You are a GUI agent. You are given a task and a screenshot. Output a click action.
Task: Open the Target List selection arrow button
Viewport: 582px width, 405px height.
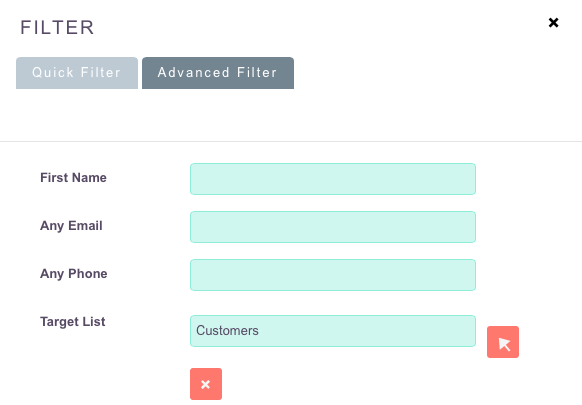[503, 342]
